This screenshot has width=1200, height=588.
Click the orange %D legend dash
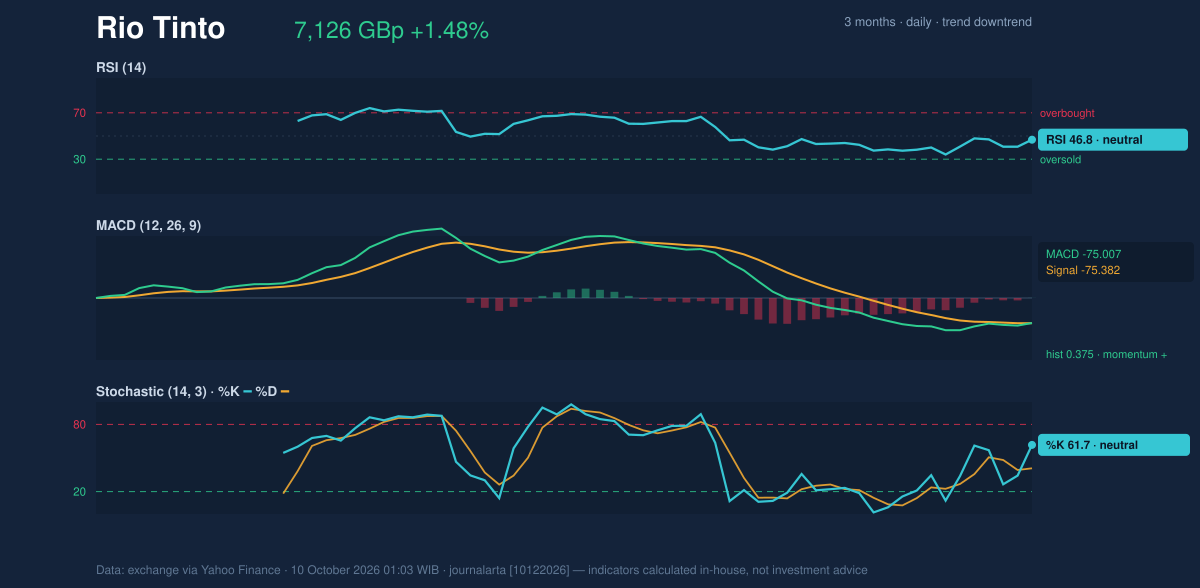pos(285,391)
